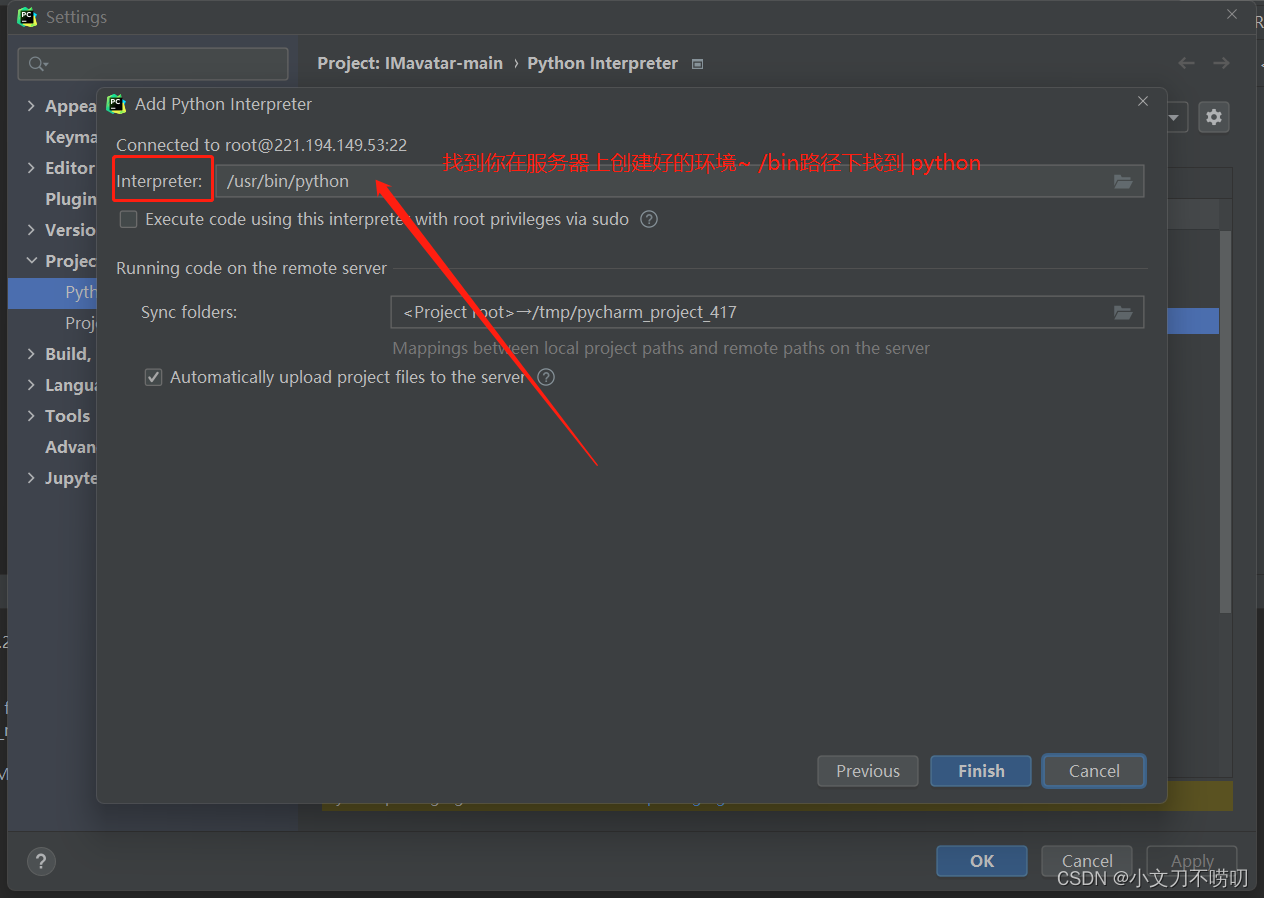Click the Mappings between local project paths hint
Viewport: 1264px width, 898px height.
(x=661, y=348)
